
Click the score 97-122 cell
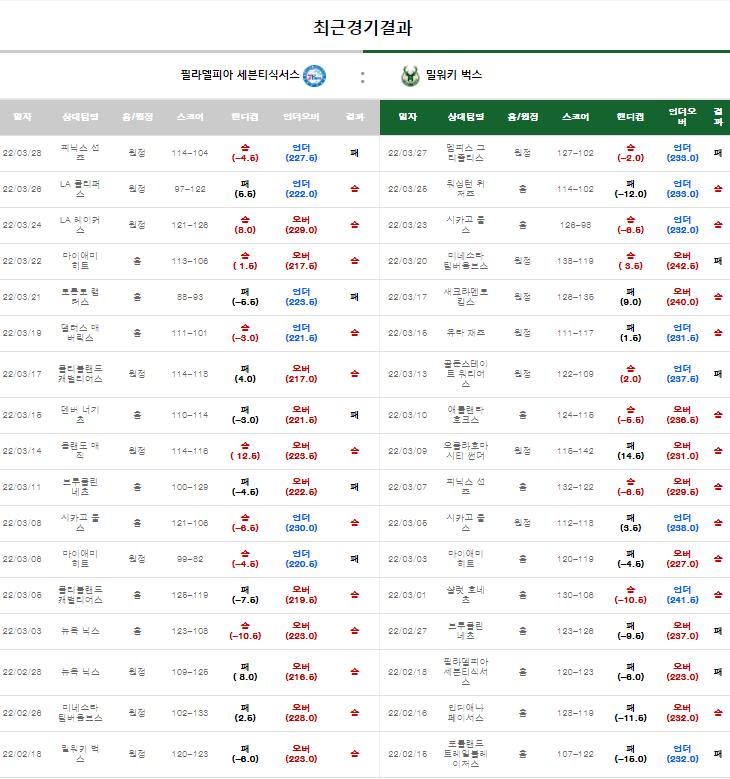190,189
